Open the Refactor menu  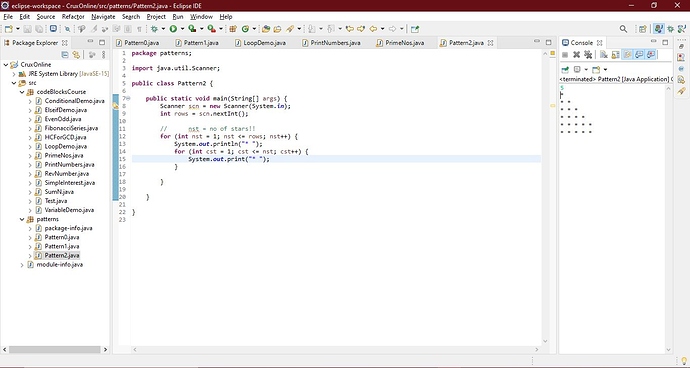[x=73, y=17]
